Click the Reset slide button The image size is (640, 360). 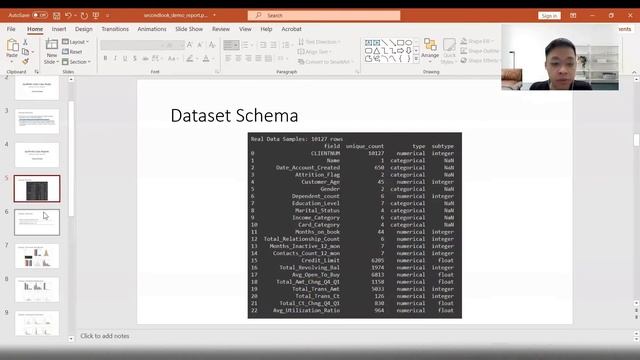click(x=72, y=52)
